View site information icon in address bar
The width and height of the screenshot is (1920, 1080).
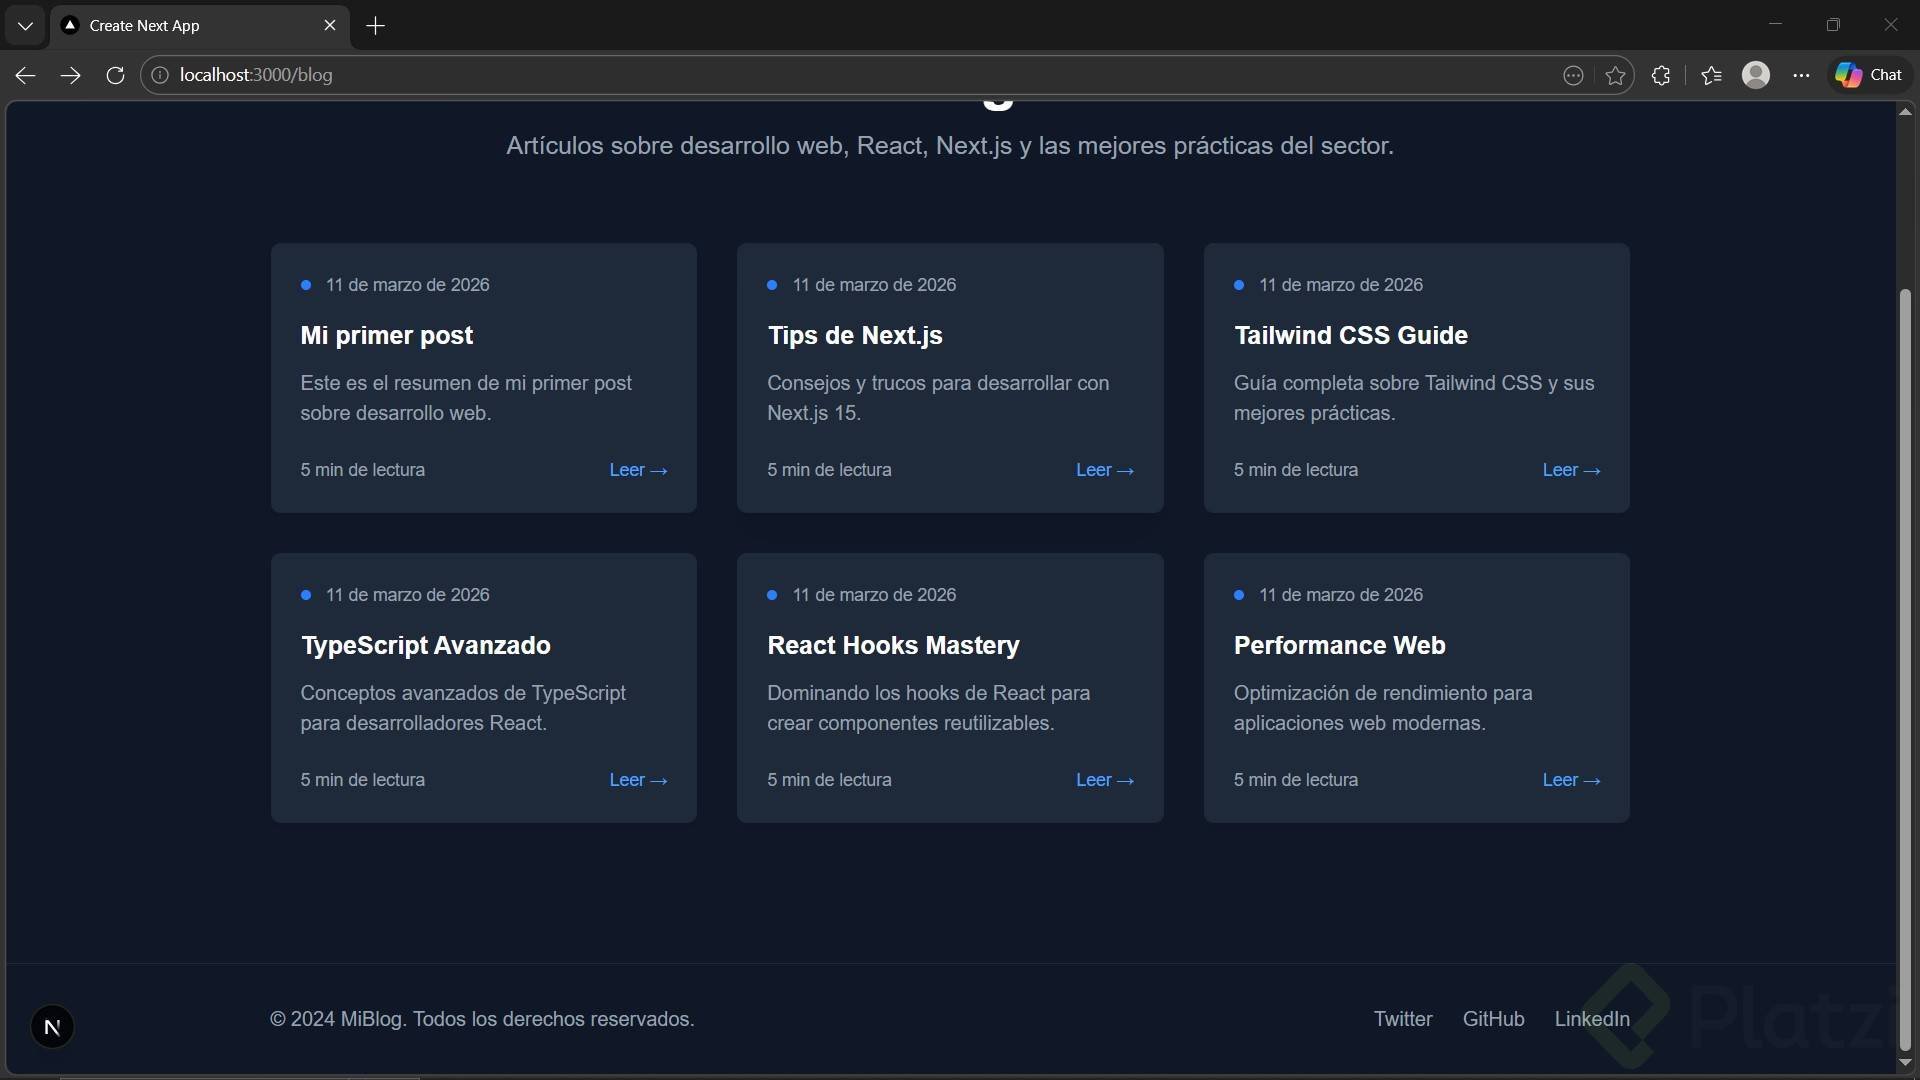click(160, 75)
